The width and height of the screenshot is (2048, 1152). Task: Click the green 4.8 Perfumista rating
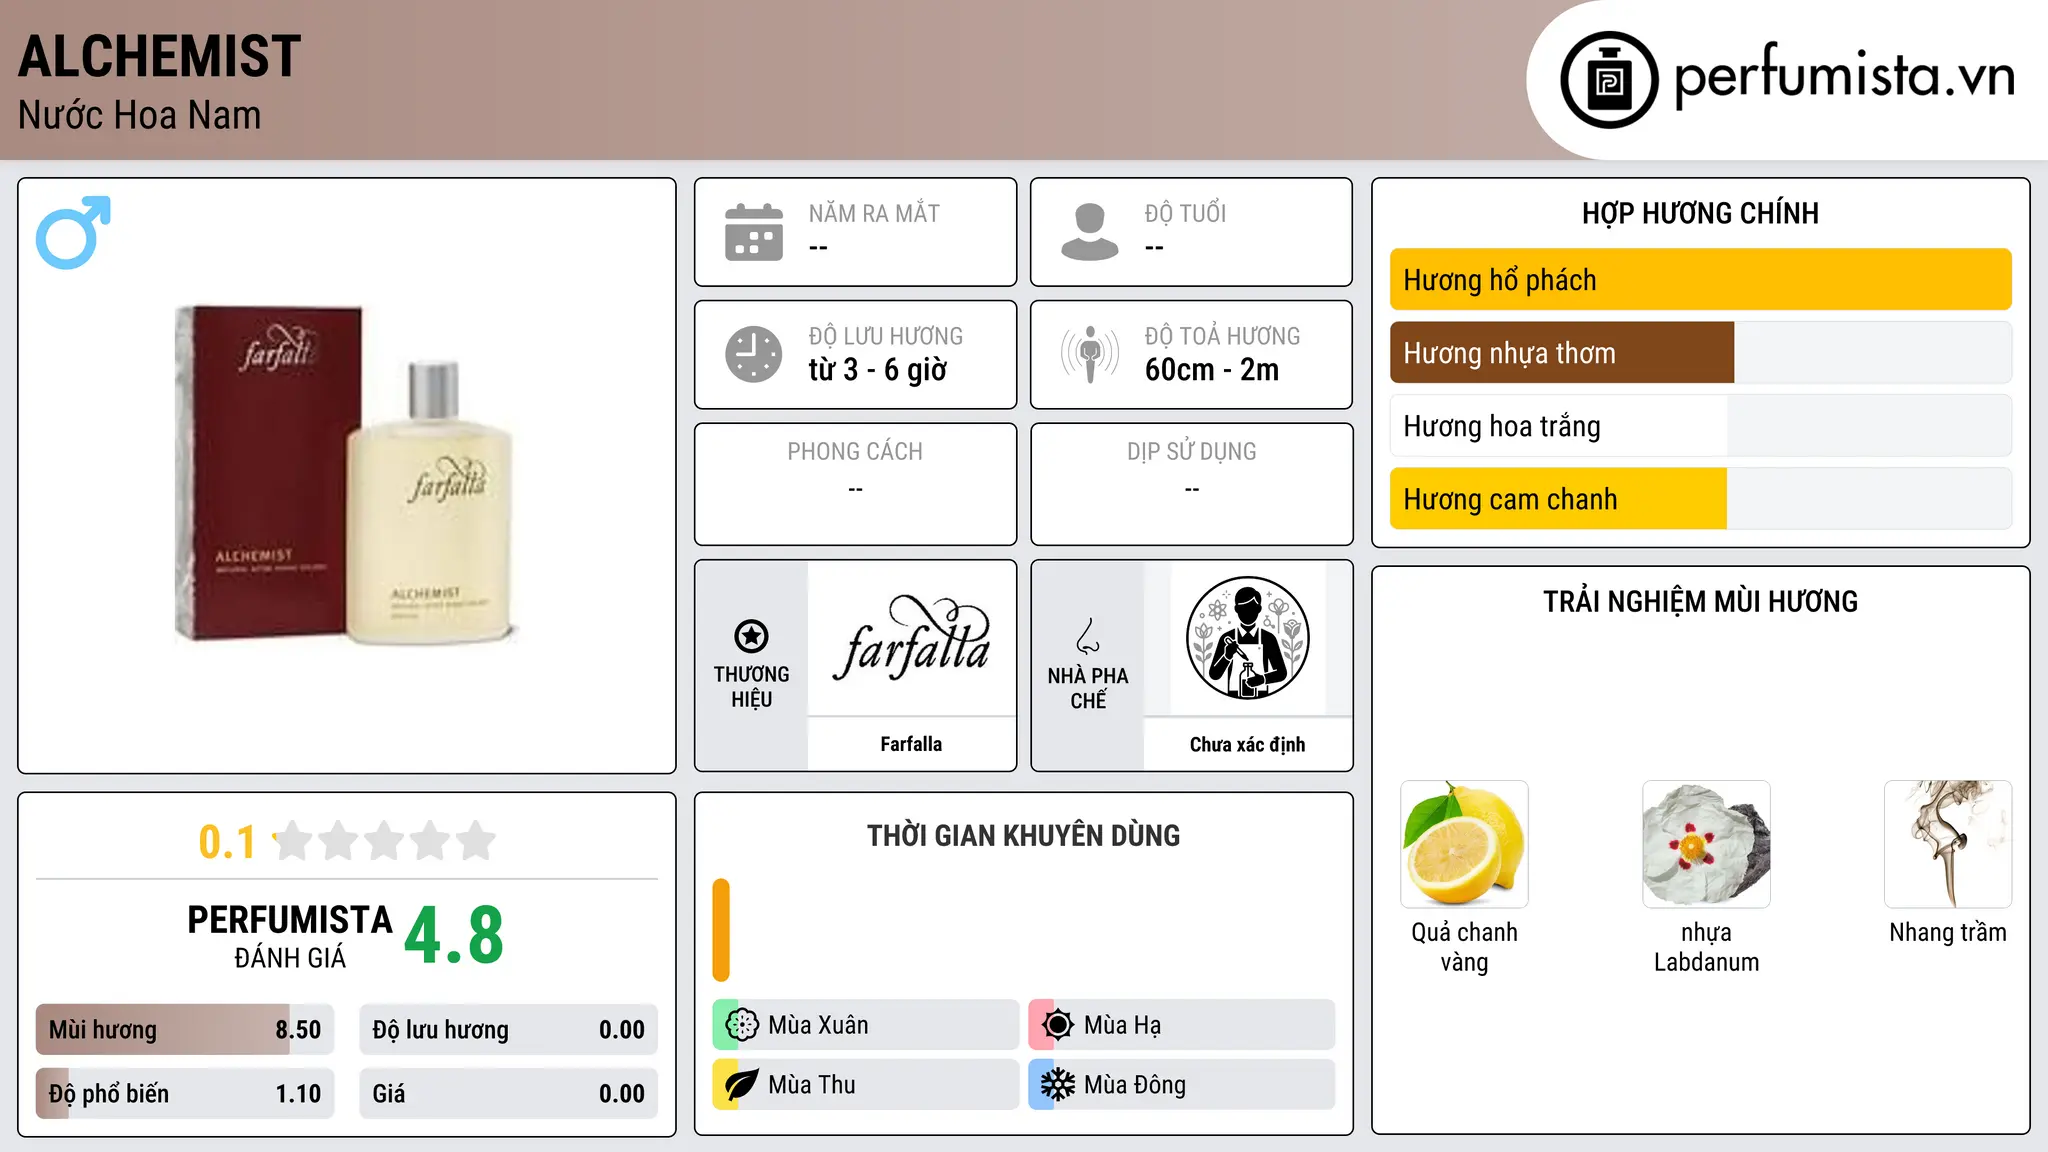[454, 936]
